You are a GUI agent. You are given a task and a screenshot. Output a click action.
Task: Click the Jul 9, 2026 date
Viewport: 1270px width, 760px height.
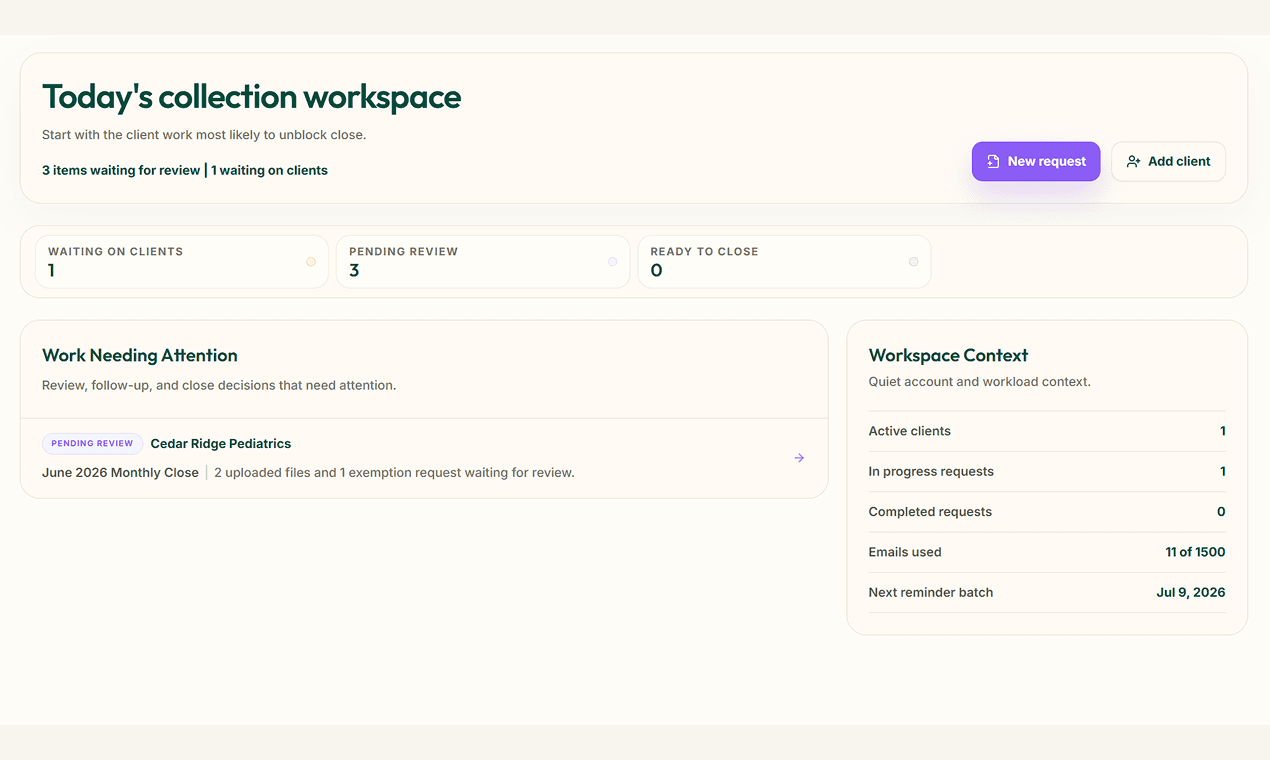tap(1191, 592)
